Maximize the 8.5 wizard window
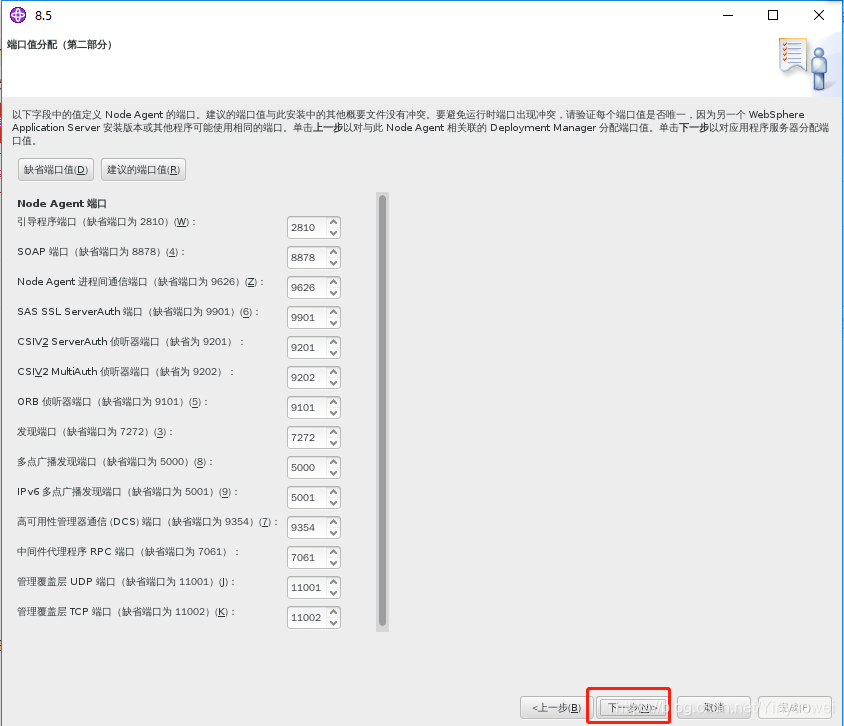844x726 pixels. 773,15
